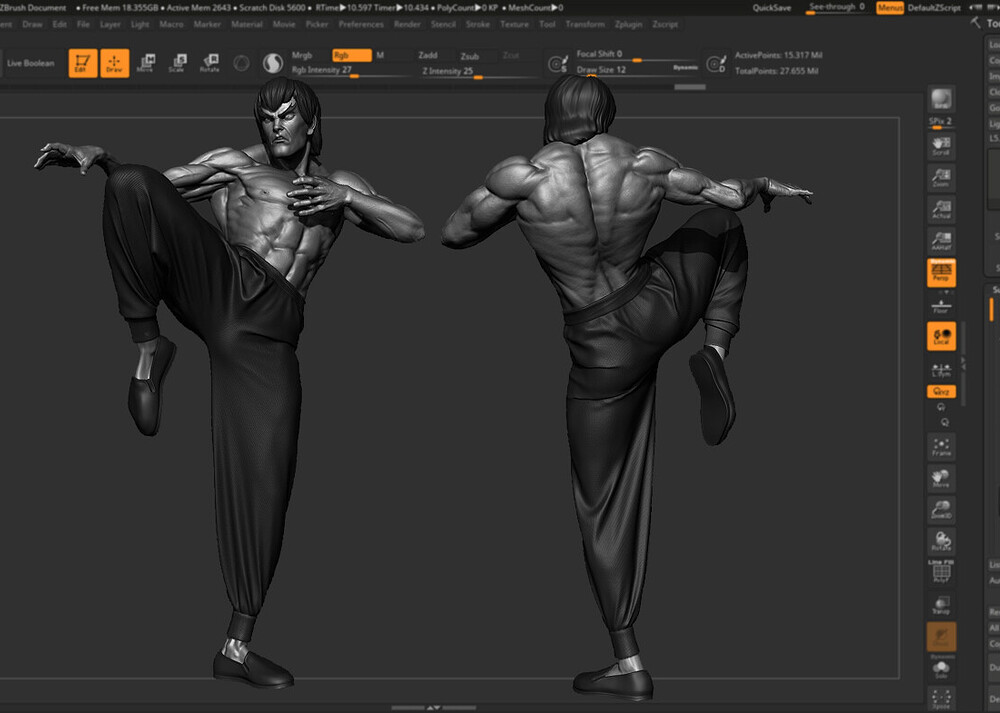The image size is (1000, 713).
Task: Toggle the Menus button
Action: [x=890, y=8]
